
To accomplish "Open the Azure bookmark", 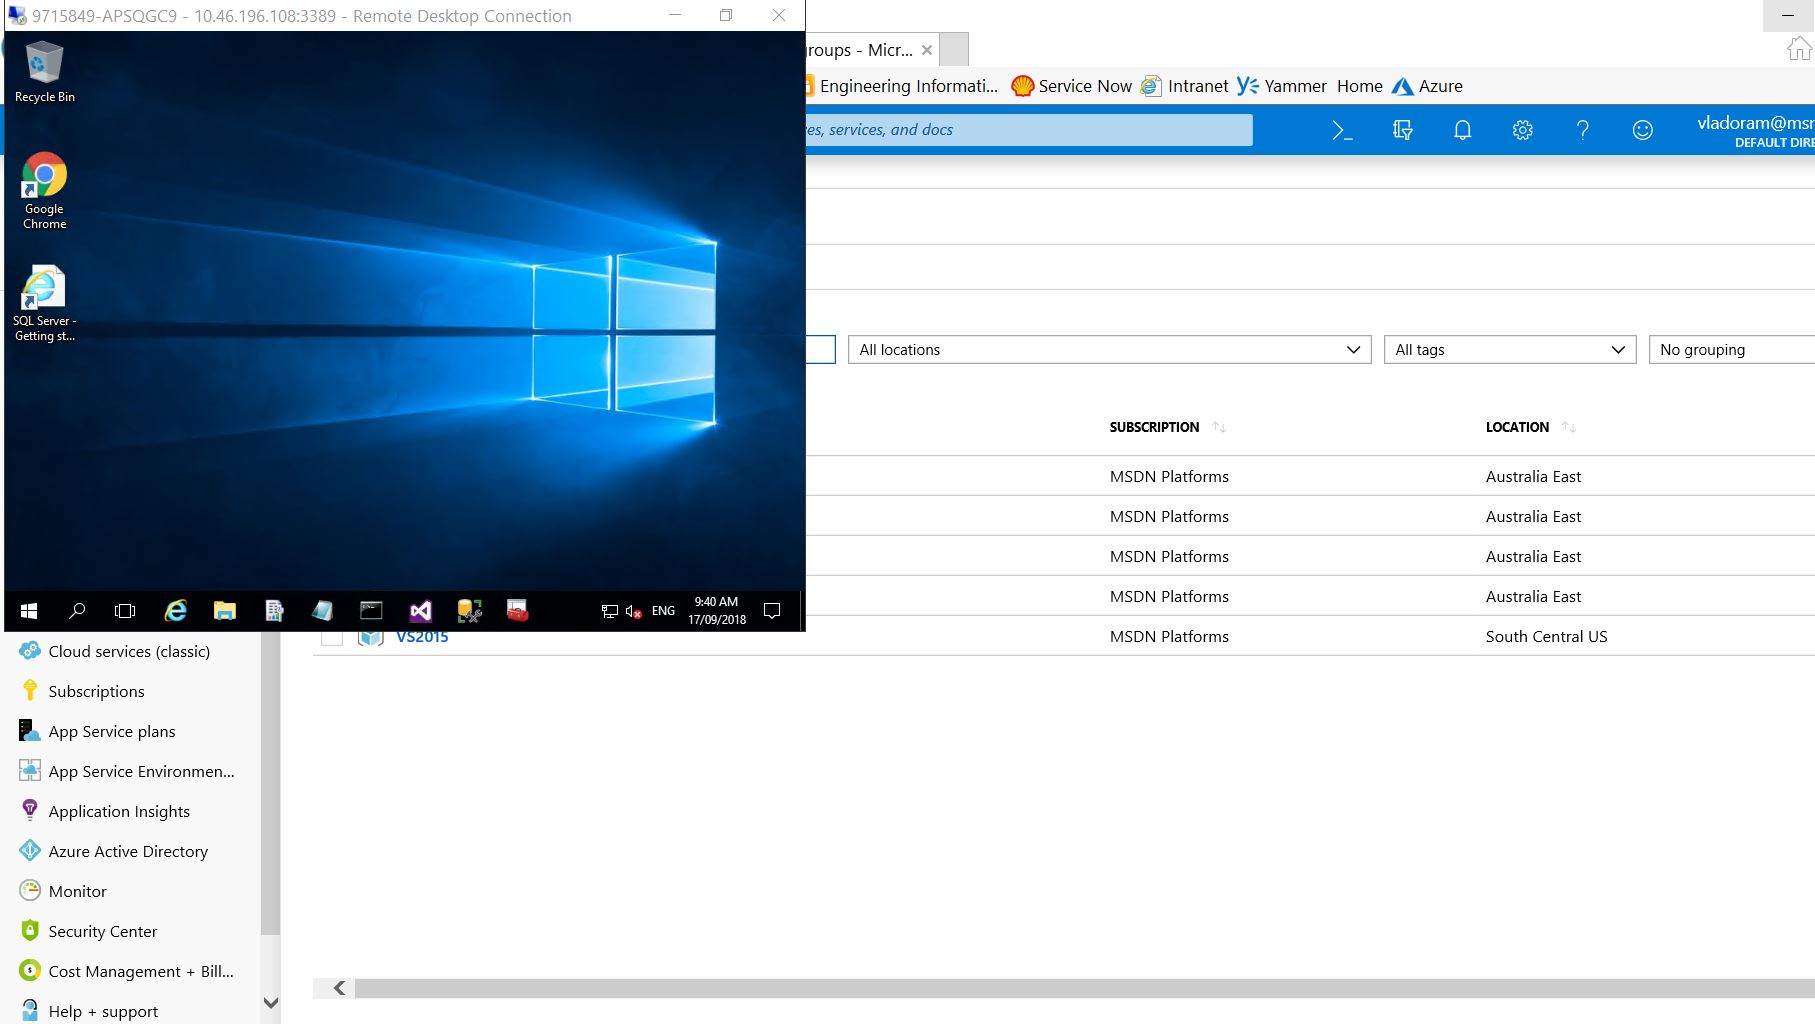I will 1427,86.
